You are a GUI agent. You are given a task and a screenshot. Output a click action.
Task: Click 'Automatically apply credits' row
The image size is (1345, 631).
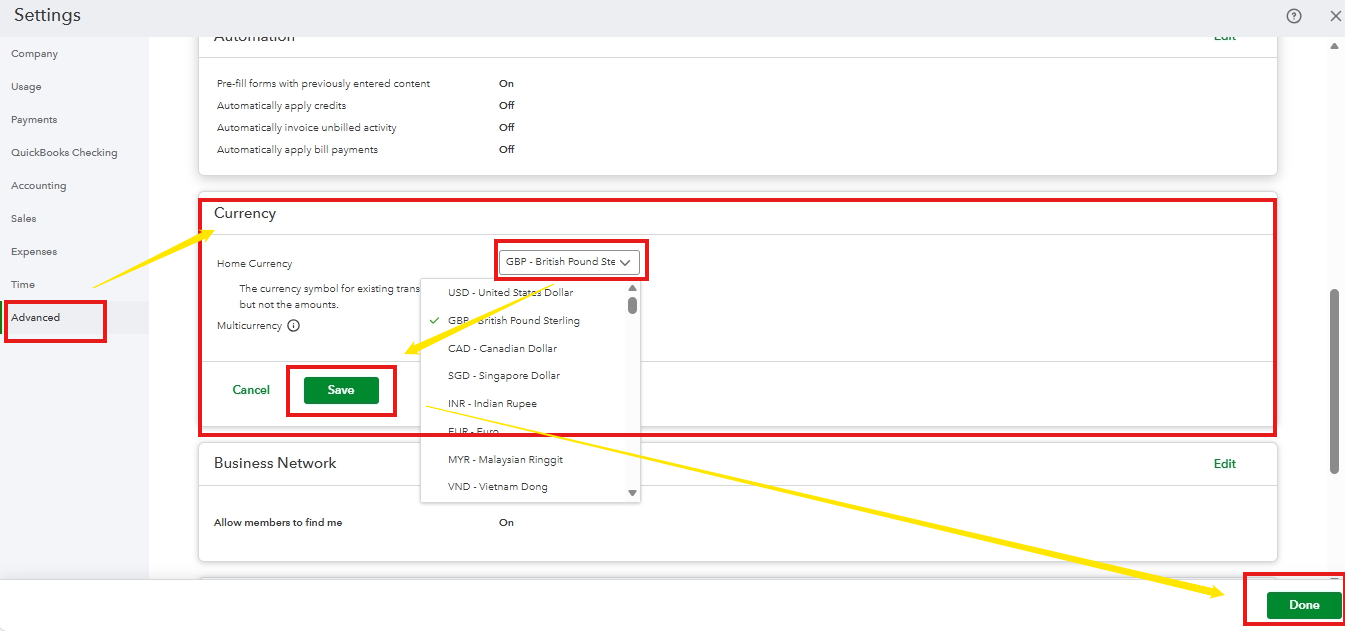281,106
